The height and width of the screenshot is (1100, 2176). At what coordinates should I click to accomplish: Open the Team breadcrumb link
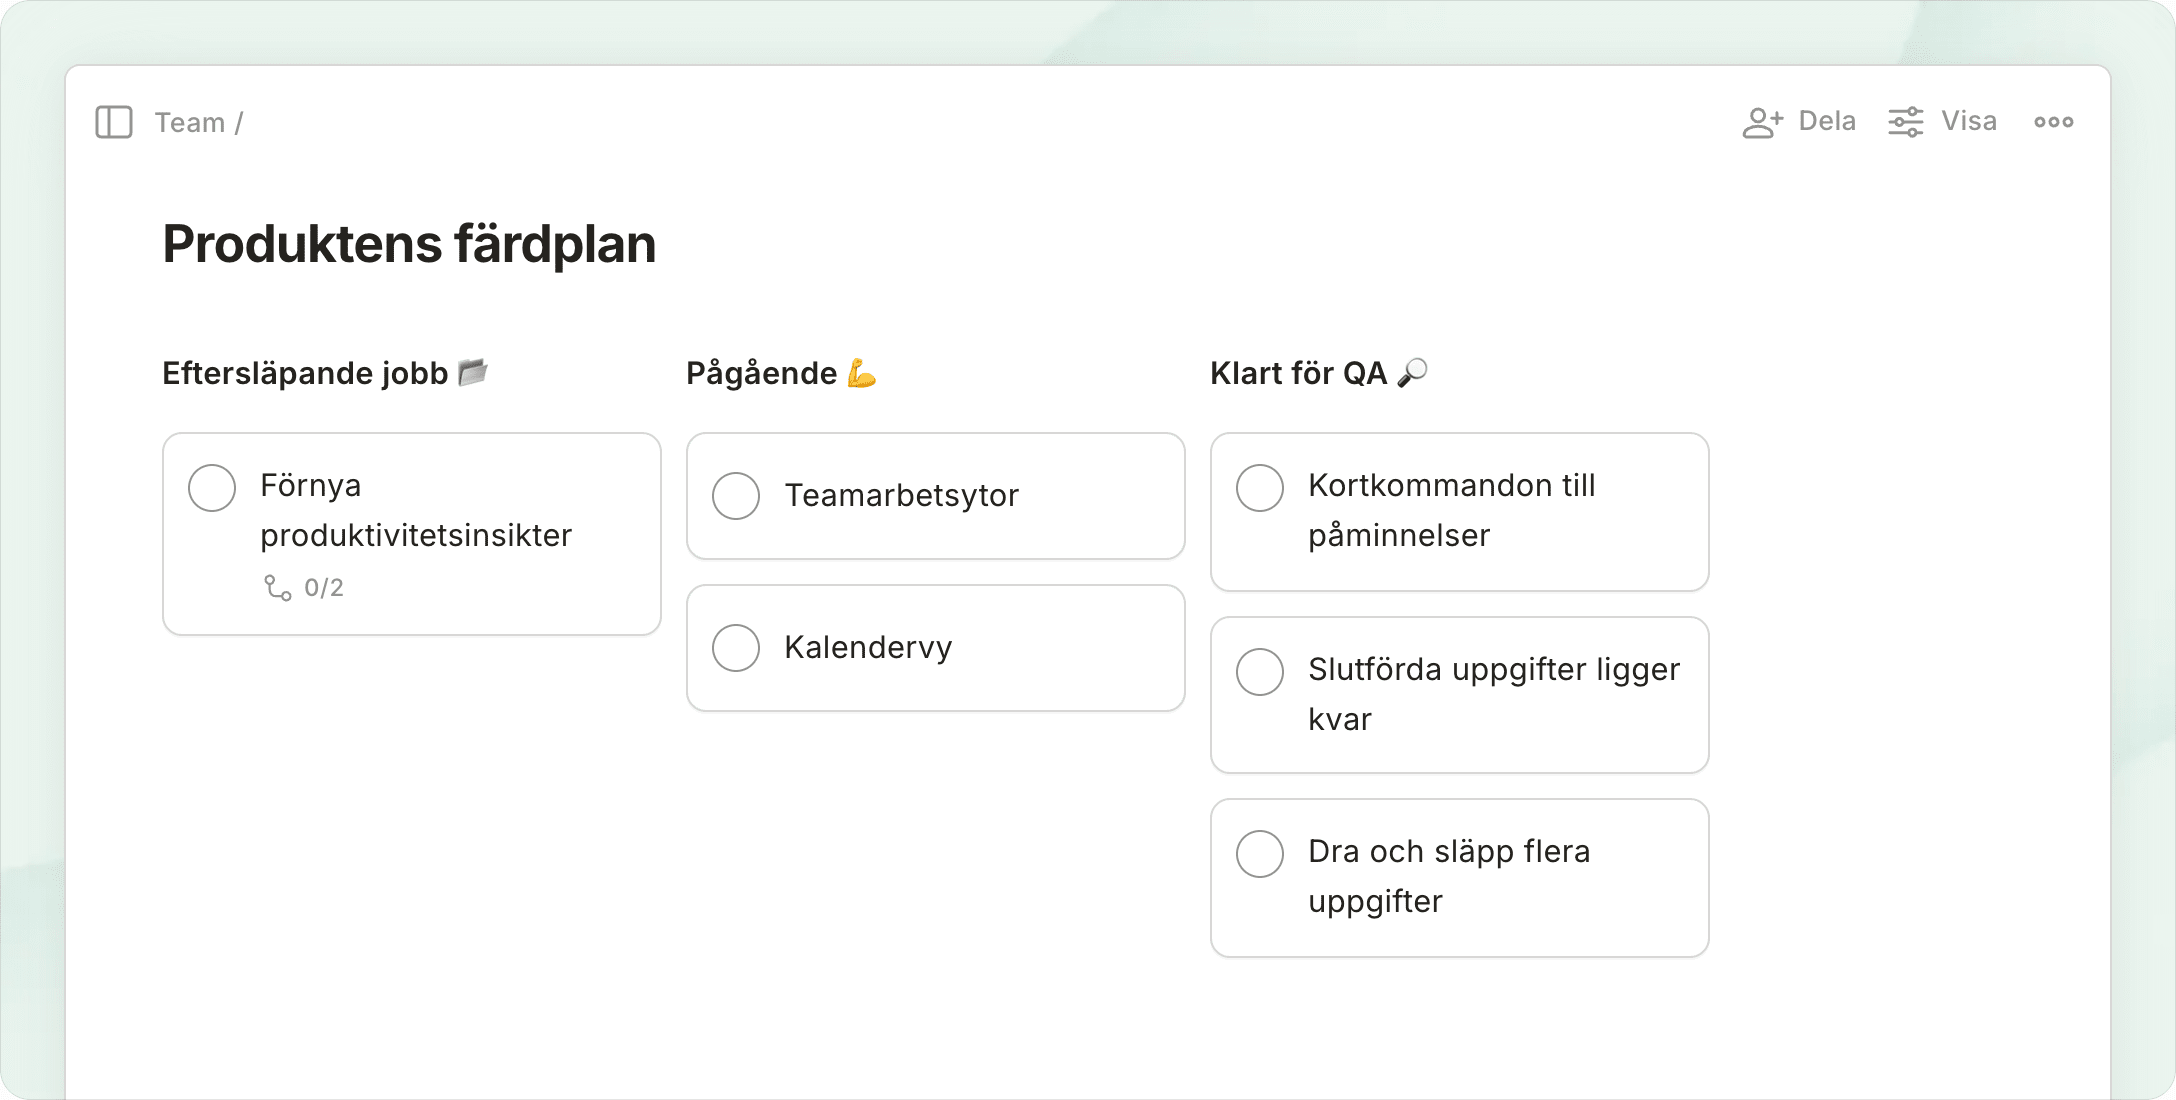coord(190,122)
